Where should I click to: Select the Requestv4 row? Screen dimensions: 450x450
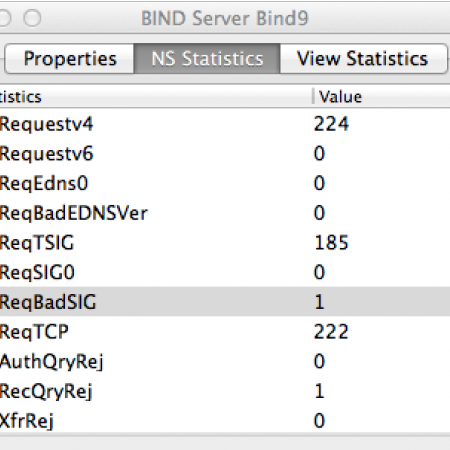pos(225,124)
